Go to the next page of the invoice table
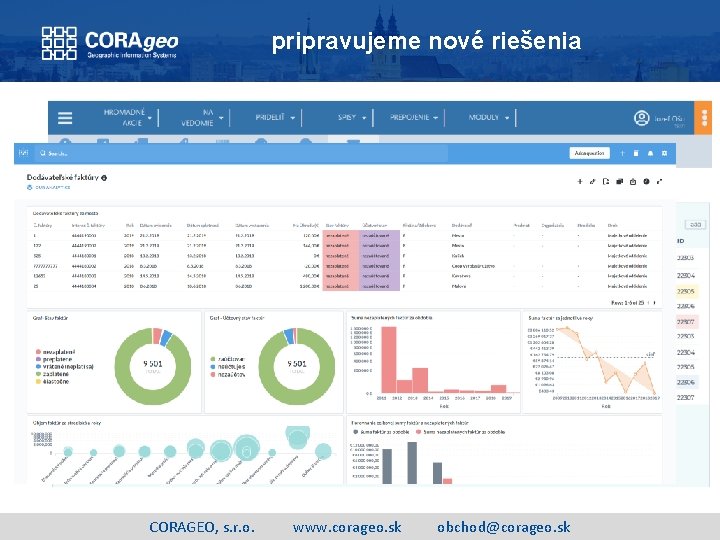The width and height of the screenshot is (720, 540). tap(655, 303)
